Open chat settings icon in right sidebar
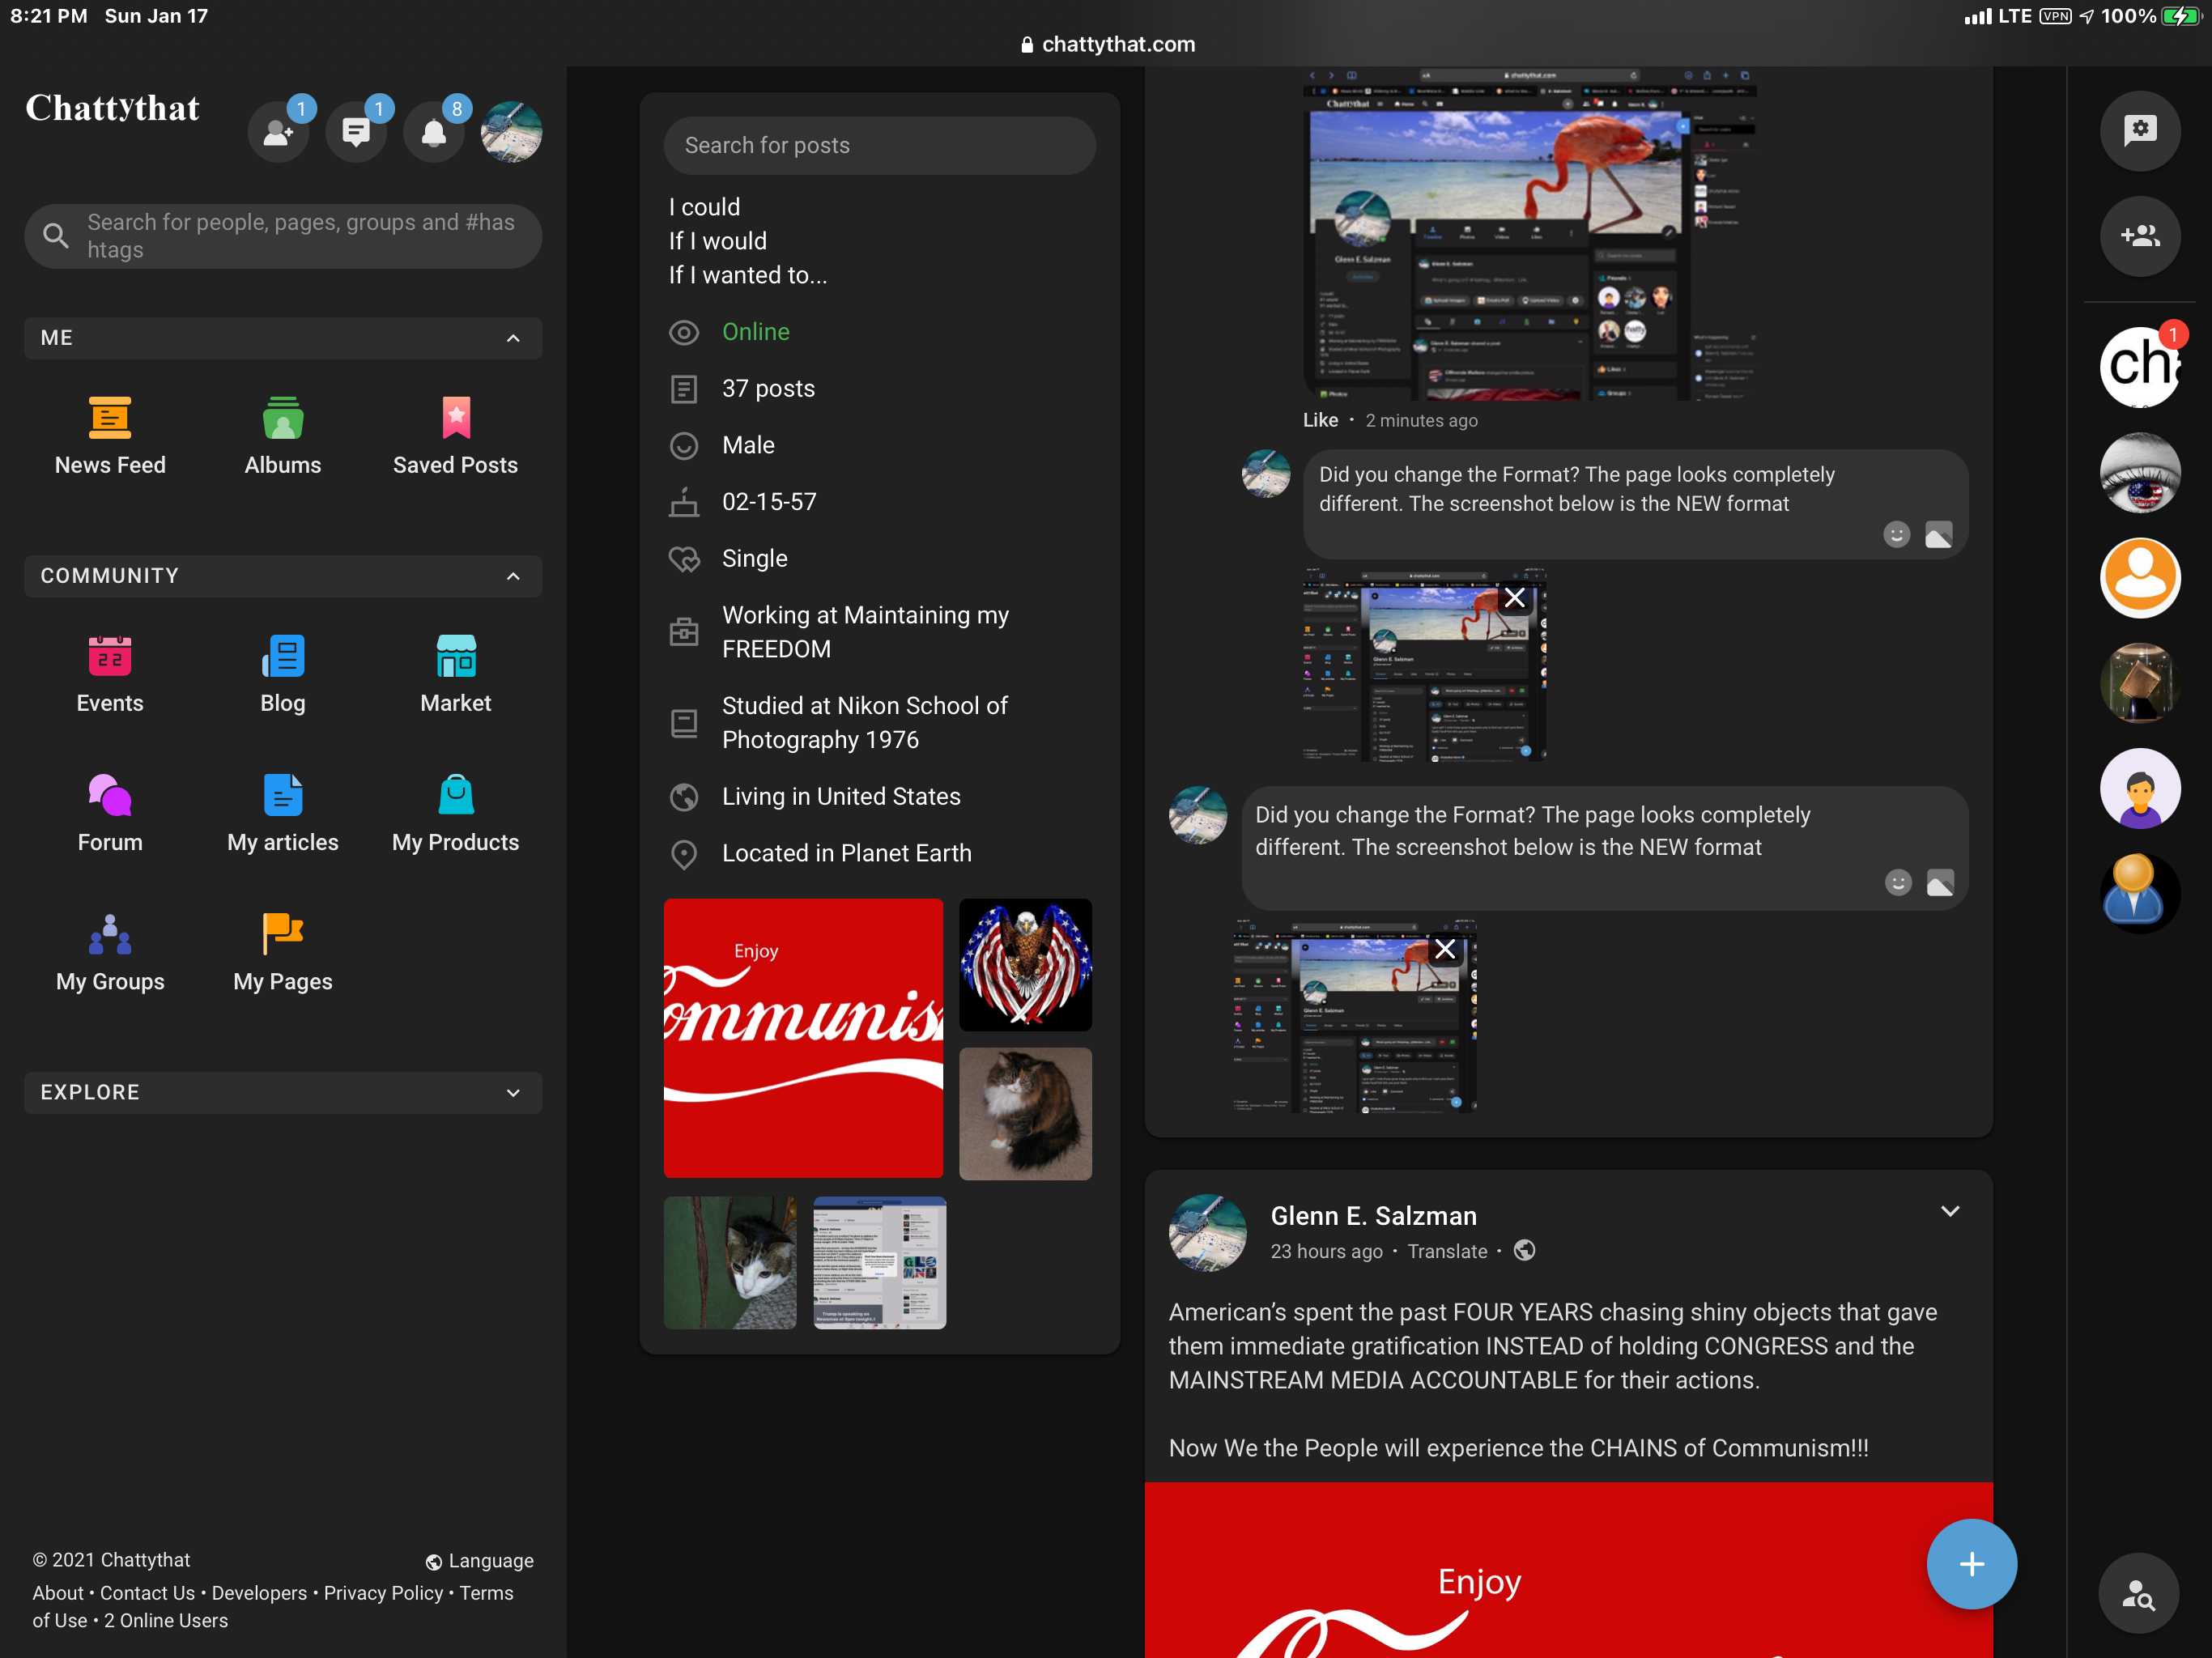 pyautogui.click(x=2140, y=131)
